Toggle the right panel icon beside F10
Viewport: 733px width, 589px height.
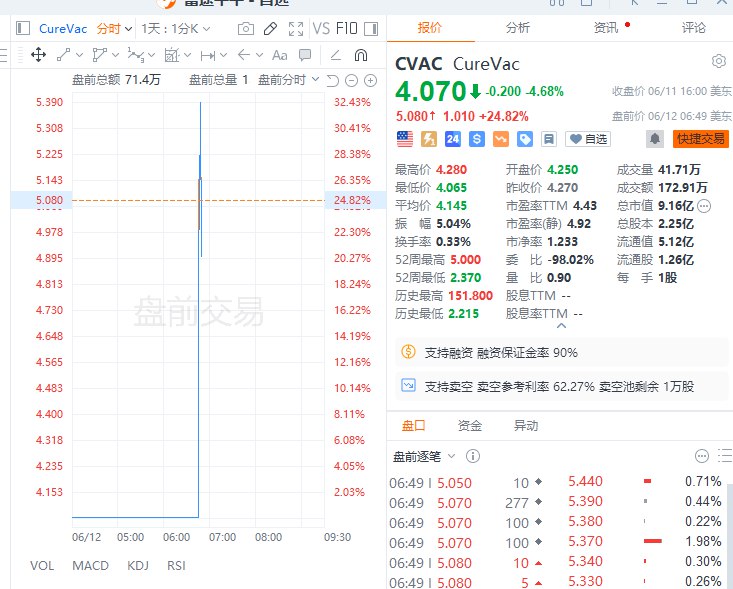click(x=371, y=29)
